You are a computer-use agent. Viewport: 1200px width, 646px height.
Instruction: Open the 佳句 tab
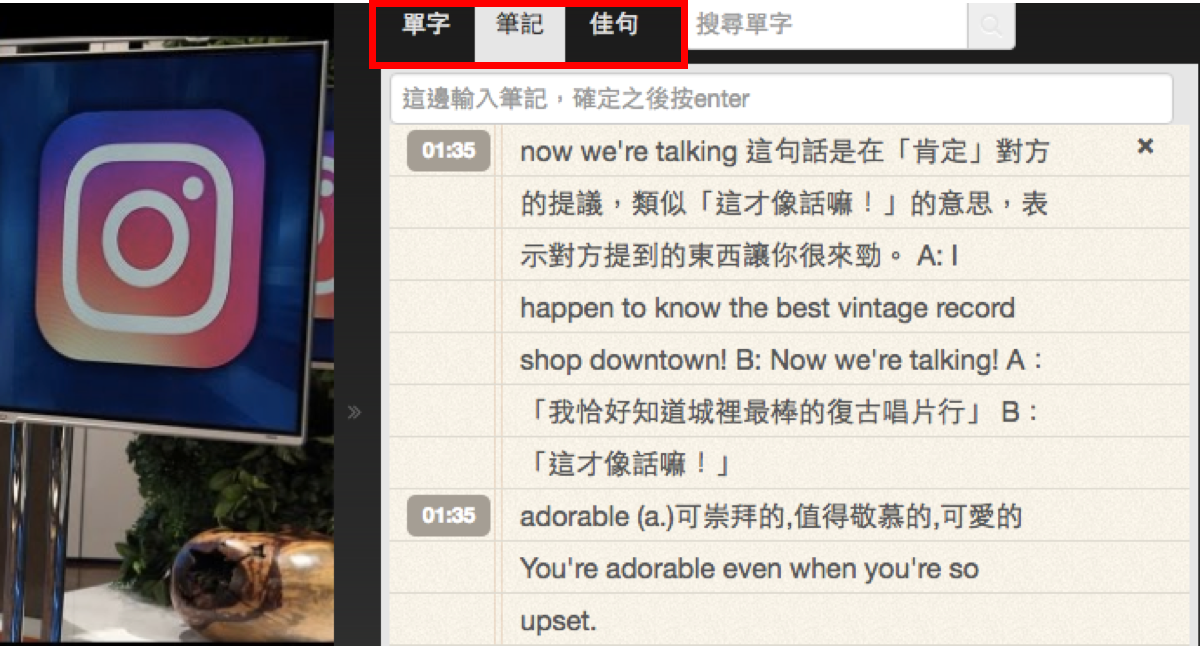tap(614, 25)
